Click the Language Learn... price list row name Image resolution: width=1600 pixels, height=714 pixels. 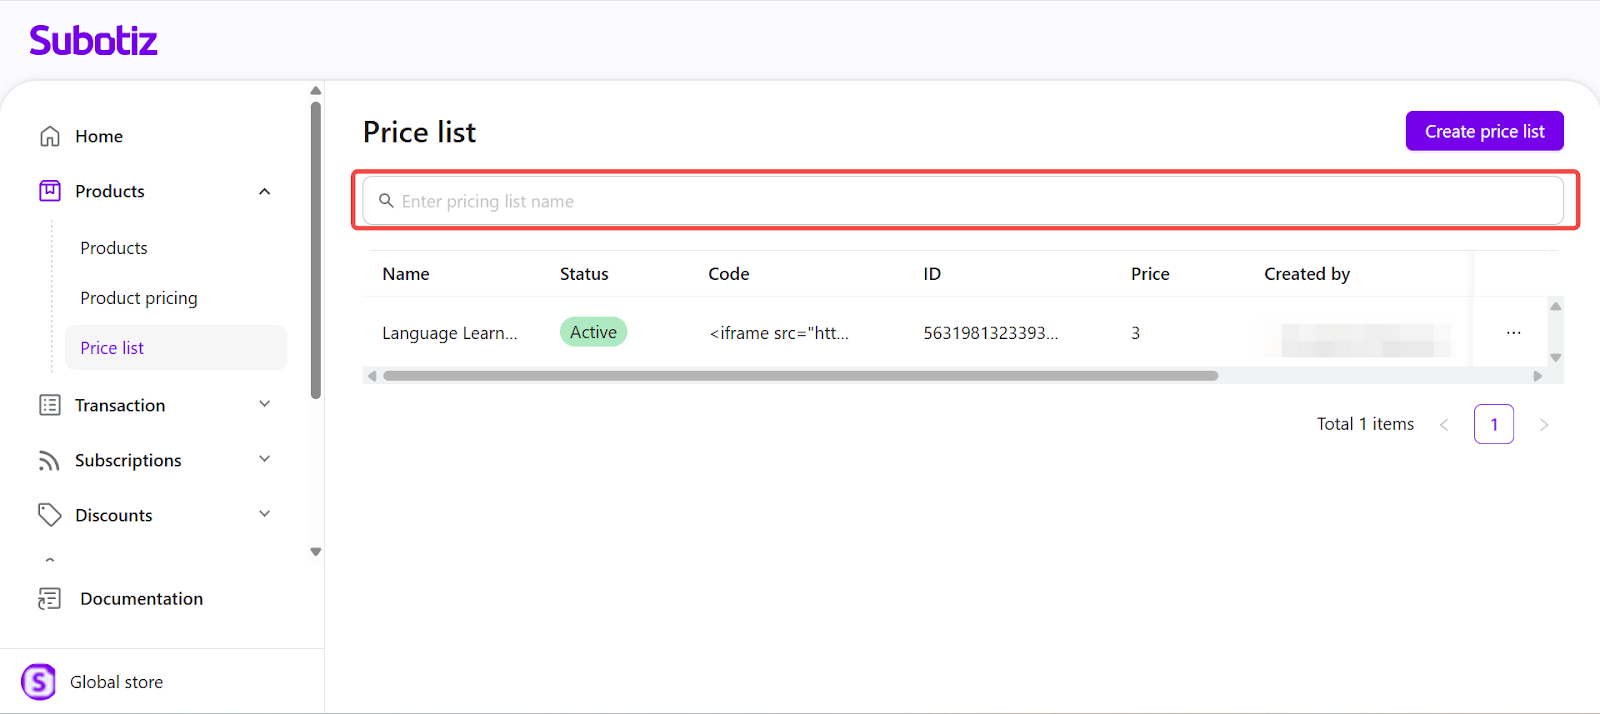pos(450,333)
